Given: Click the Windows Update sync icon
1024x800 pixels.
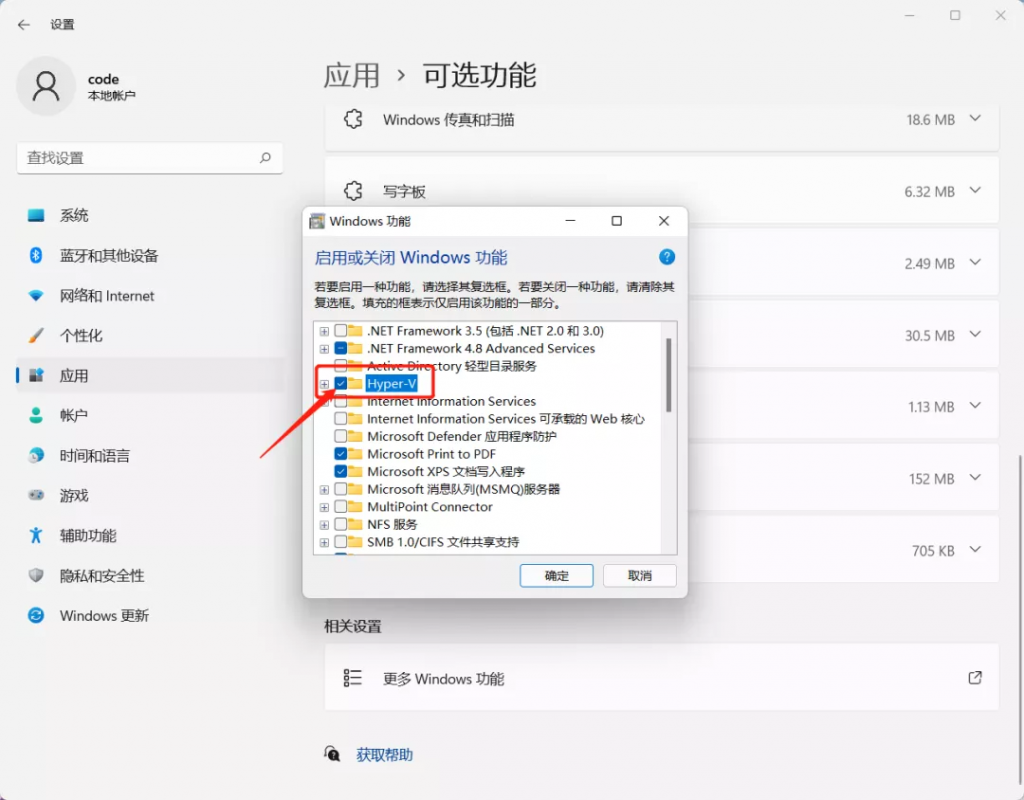Looking at the screenshot, I should tap(36, 615).
